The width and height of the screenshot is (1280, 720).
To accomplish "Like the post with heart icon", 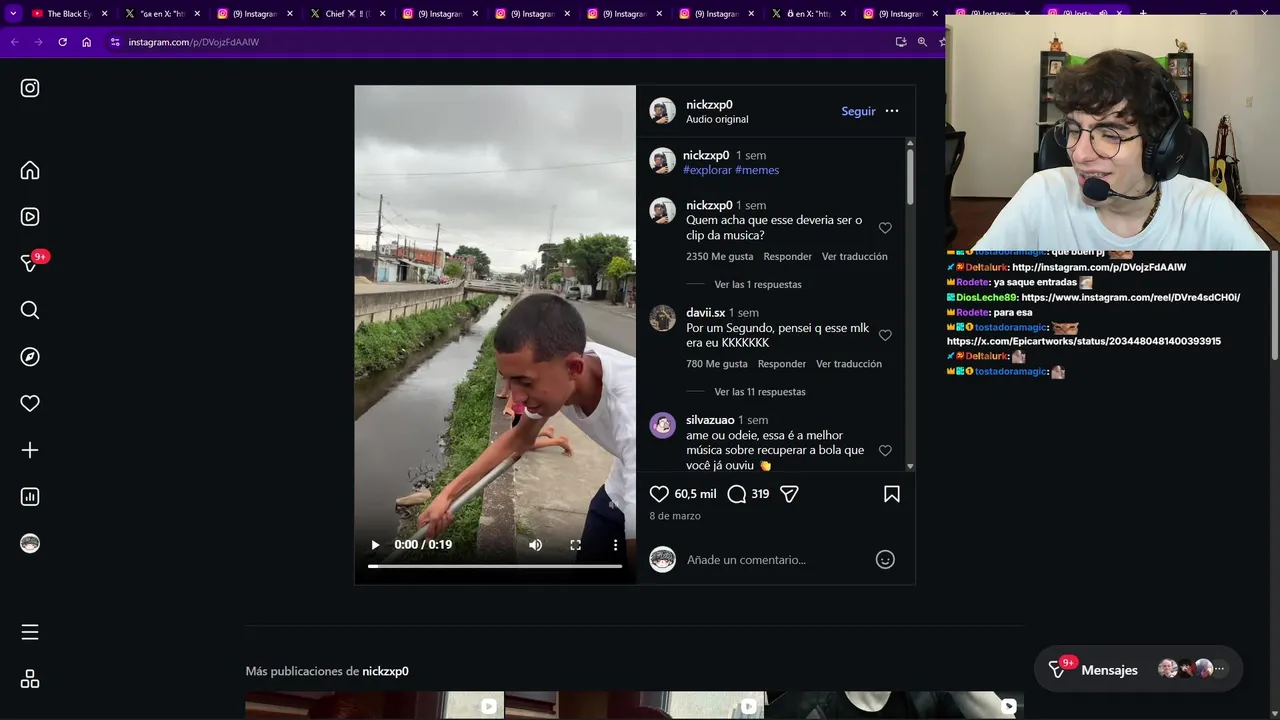I will click(x=659, y=494).
